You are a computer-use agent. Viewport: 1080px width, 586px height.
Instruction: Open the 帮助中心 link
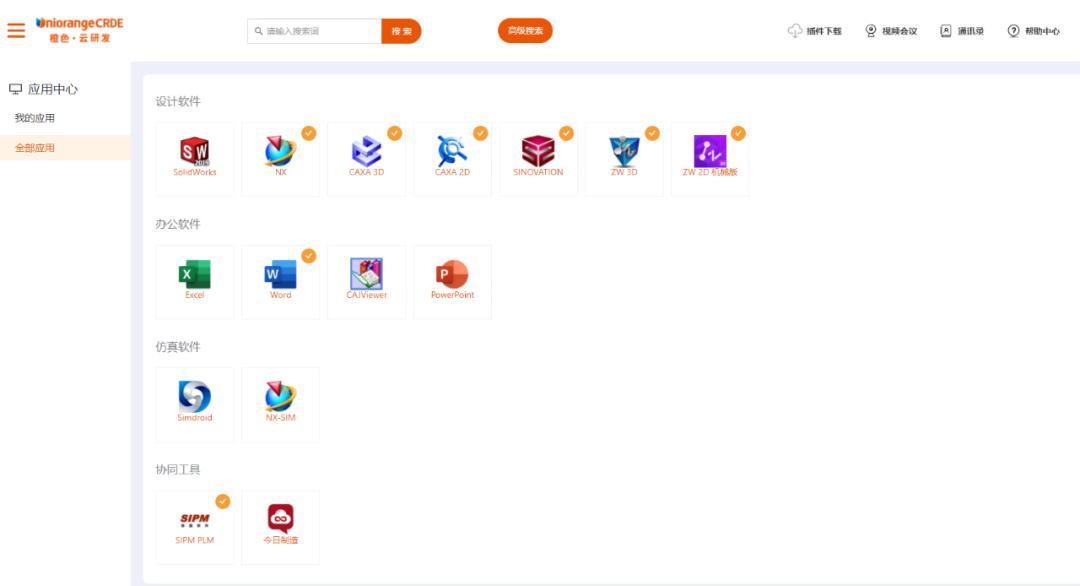click(1042, 31)
